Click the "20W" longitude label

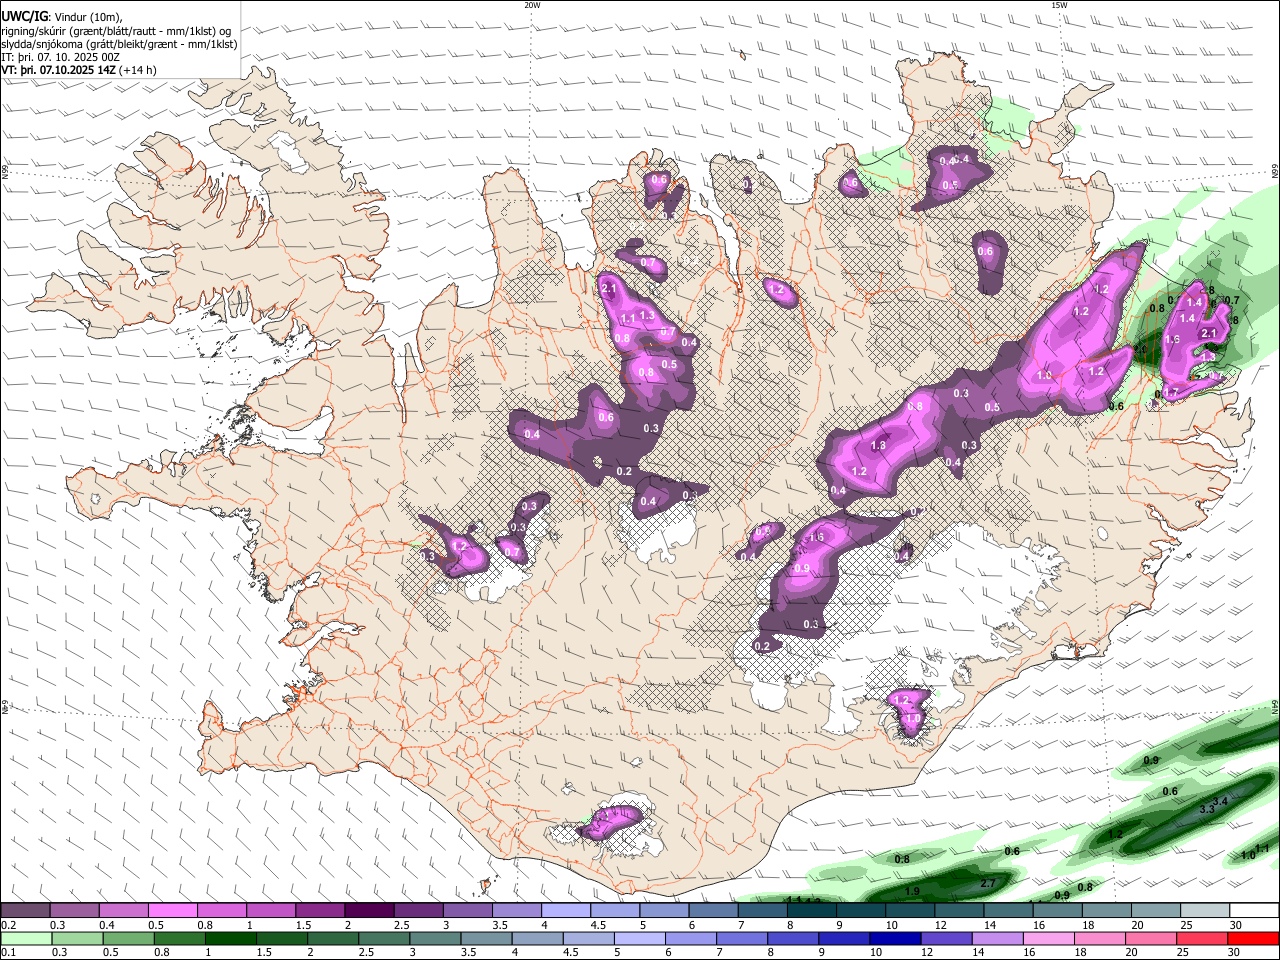(533, 5)
